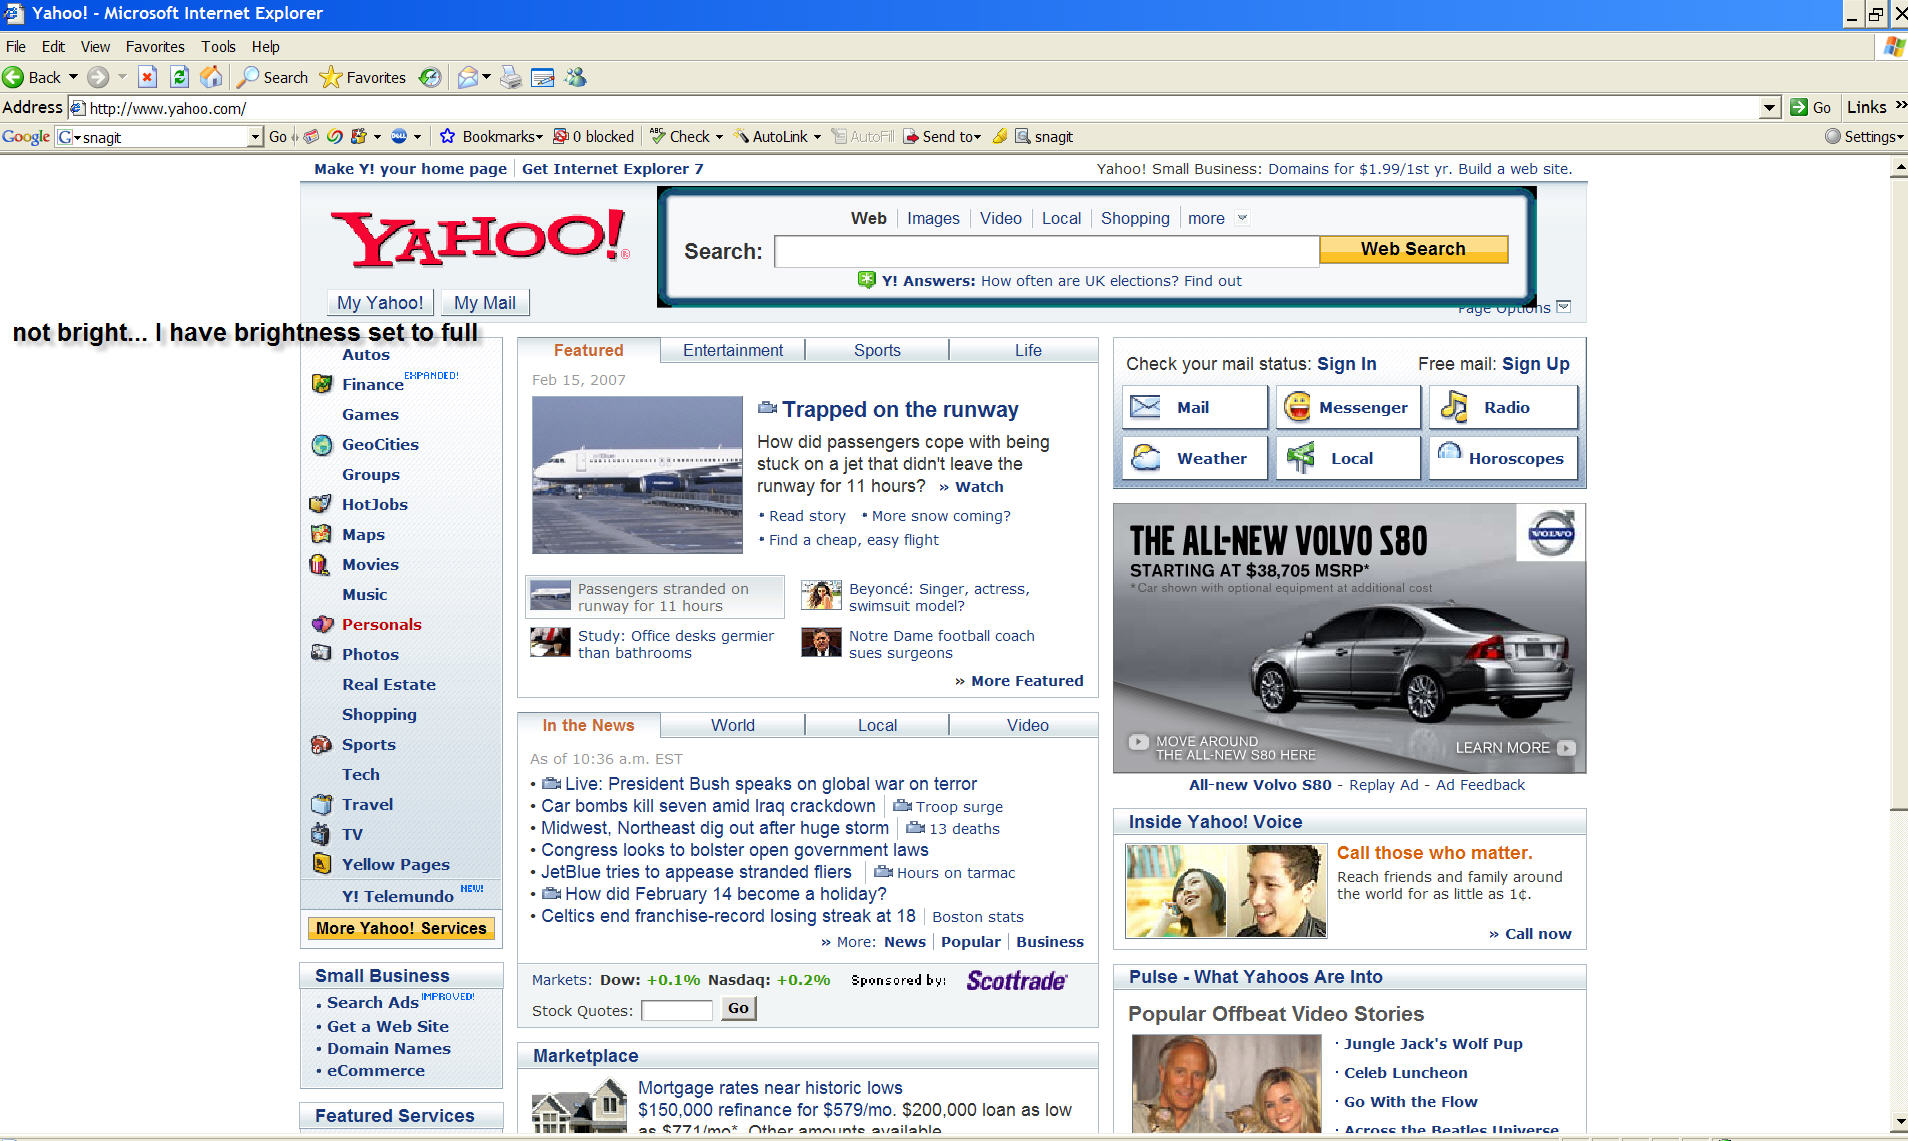Click the Edit page toolbar icon
Screen dimensions: 1908x1141
click(x=543, y=77)
